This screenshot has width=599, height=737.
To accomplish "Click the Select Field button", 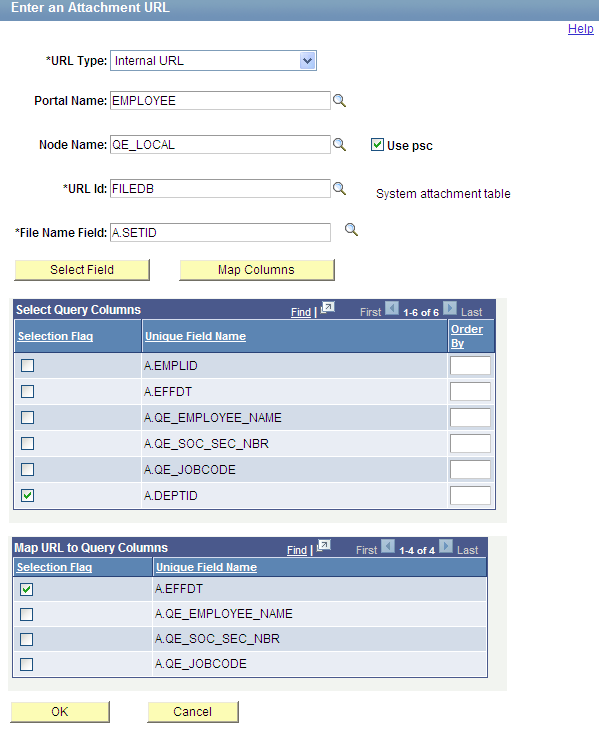I will click(x=82, y=270).
